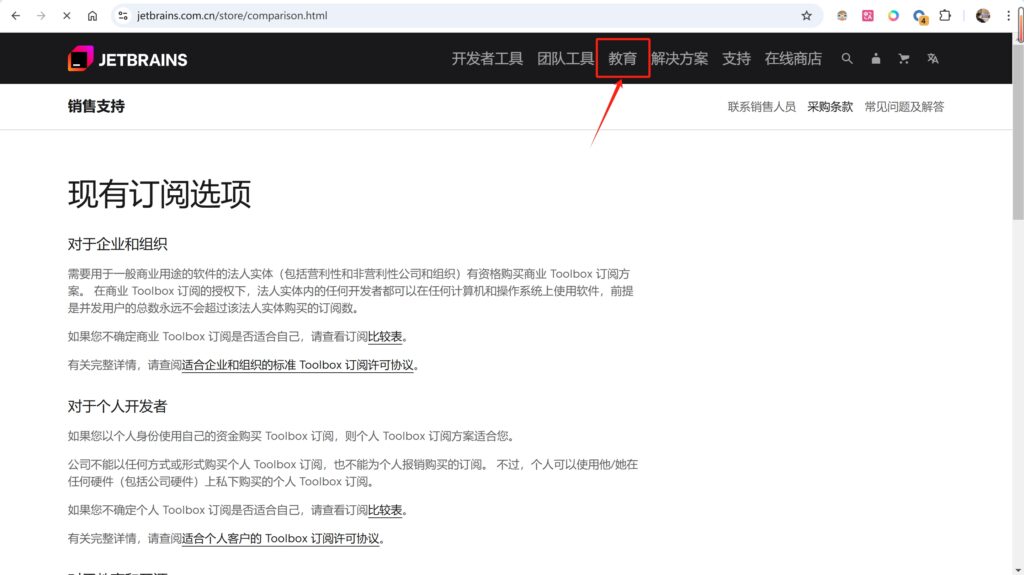The width and height of the screenshot is (1024, 575).
Task: Click the extension icon with badge 4
Action: (x=920, y=16)
